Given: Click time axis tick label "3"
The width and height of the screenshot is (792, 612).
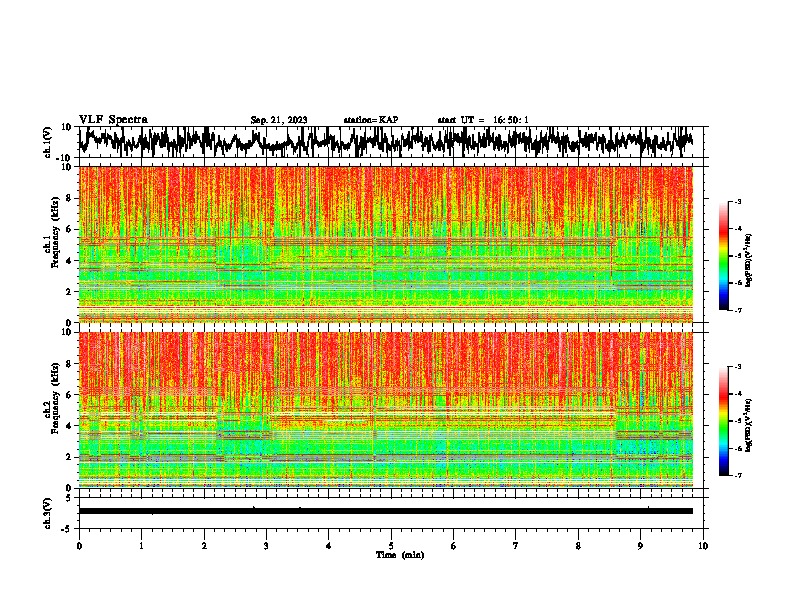Looking at the screenshot, I should tap(266, 545).
